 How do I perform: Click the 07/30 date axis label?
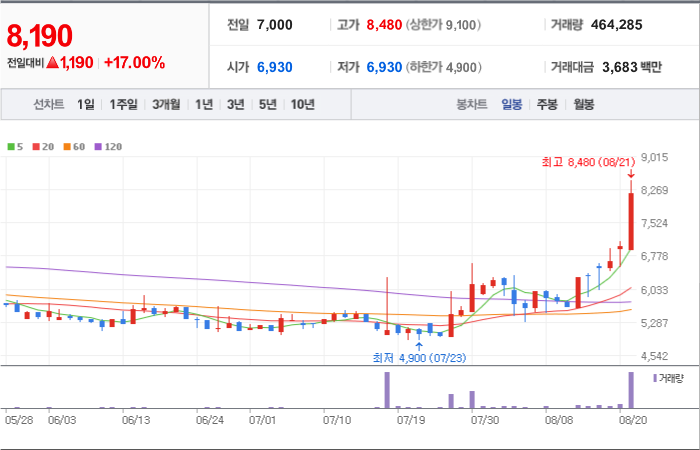click(485, 421)
